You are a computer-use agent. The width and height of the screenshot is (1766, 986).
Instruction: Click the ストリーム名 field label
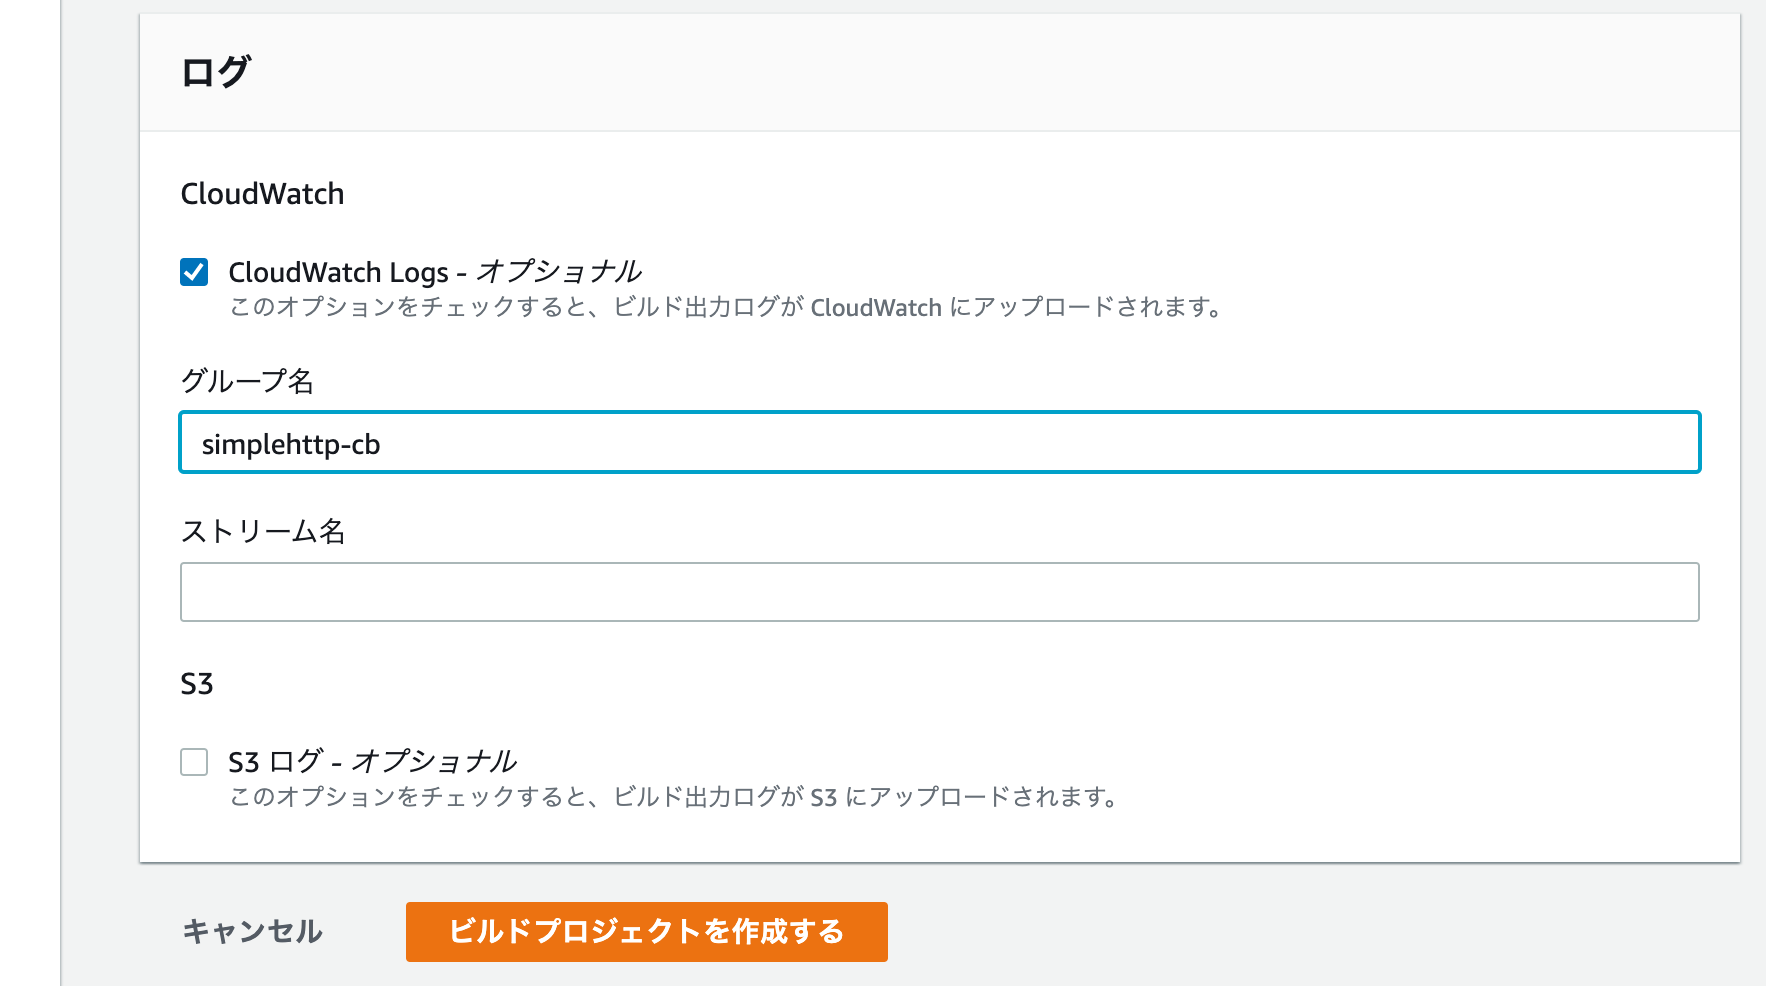[x=266, y=532]
